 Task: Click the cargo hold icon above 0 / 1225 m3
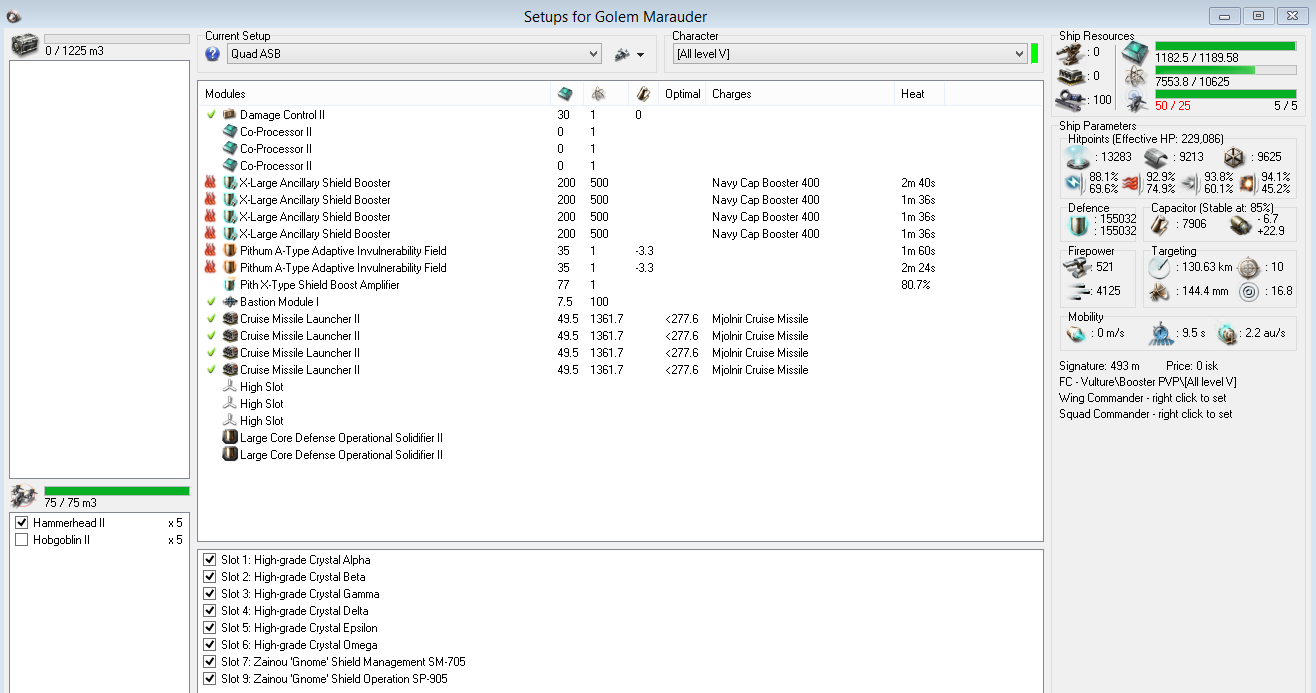point(23,46)
